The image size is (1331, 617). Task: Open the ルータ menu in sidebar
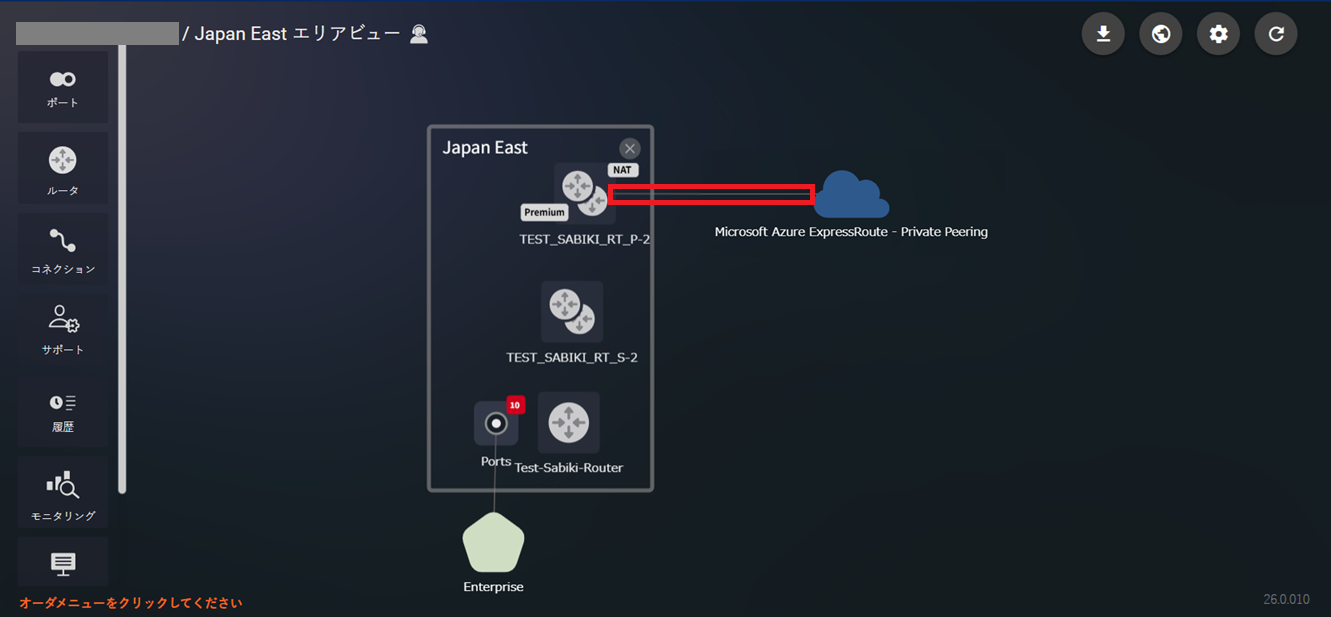pyautogui.click(x=63, y=169)
